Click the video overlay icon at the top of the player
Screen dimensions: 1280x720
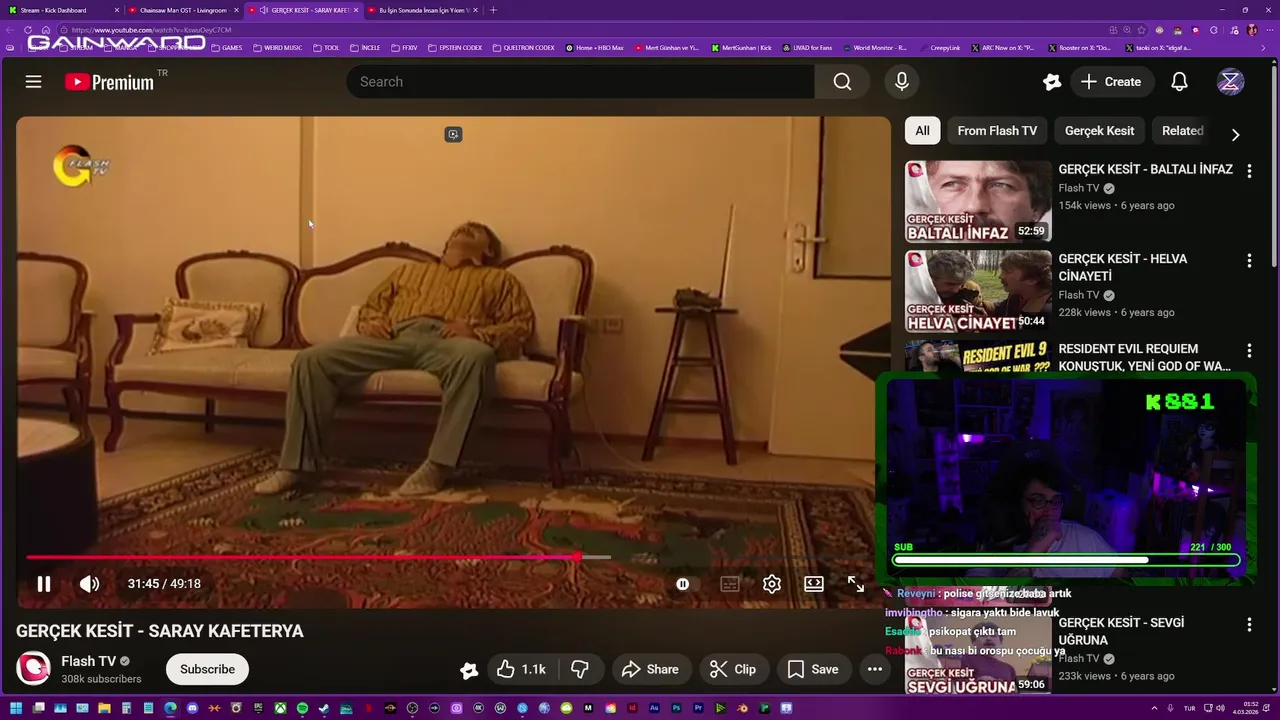pos(453,134)
